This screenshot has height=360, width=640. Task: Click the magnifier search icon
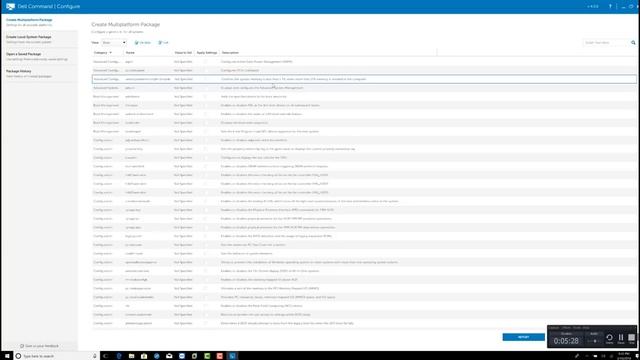[x=633, y=42]
